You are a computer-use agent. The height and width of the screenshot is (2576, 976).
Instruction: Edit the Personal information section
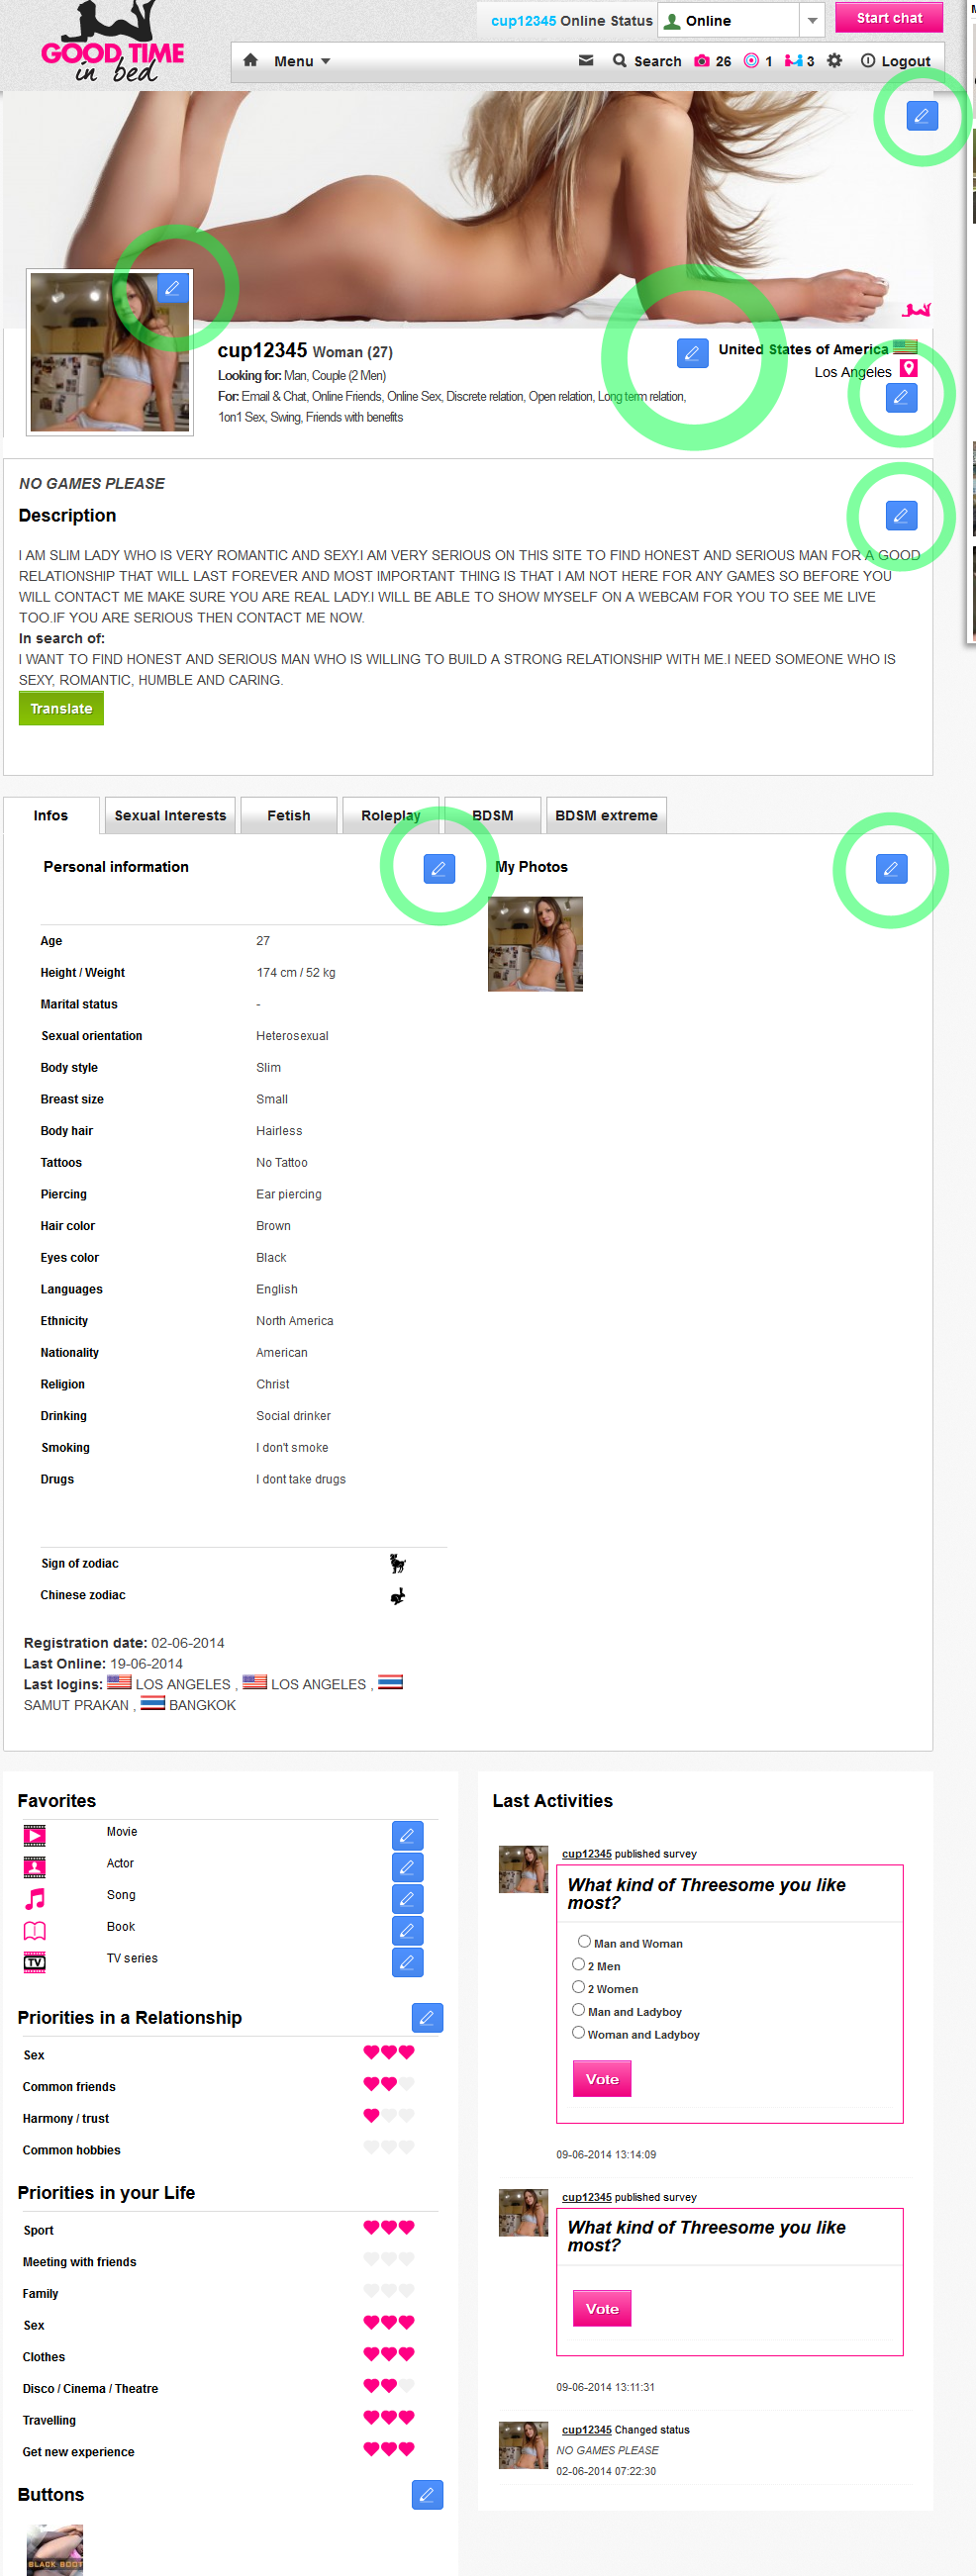tap(438, 868)
